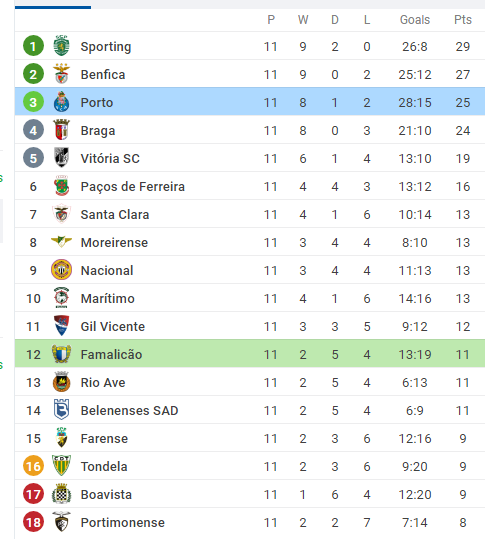This screenshot has width=488, height=539.
Task: Sort the table by Pts column
Action: 463,20
